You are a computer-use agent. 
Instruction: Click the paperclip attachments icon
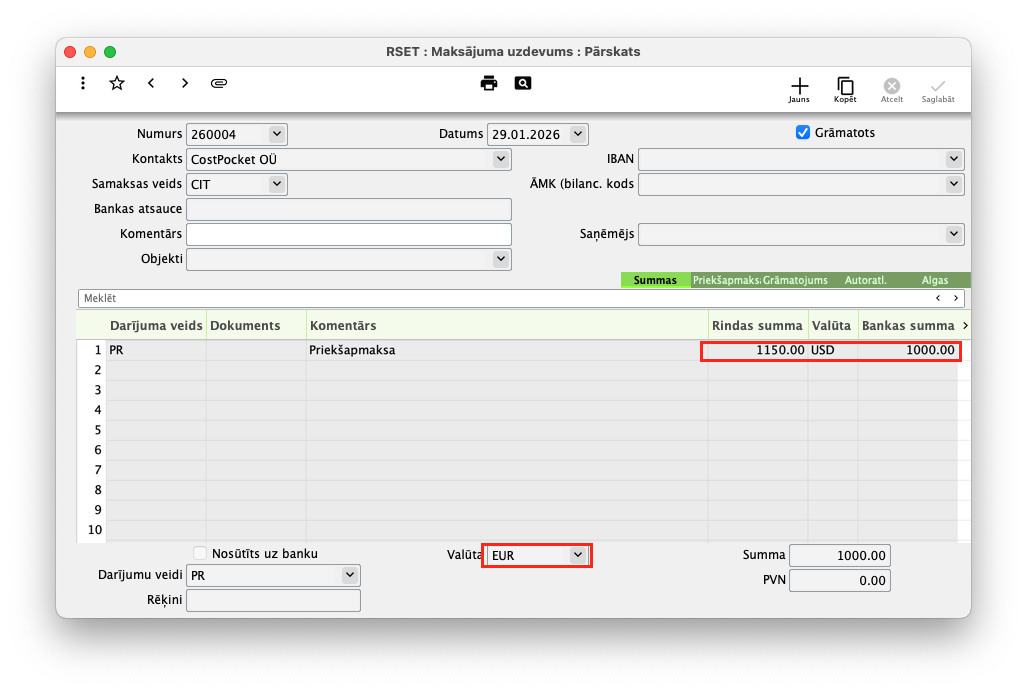[219, 84]
